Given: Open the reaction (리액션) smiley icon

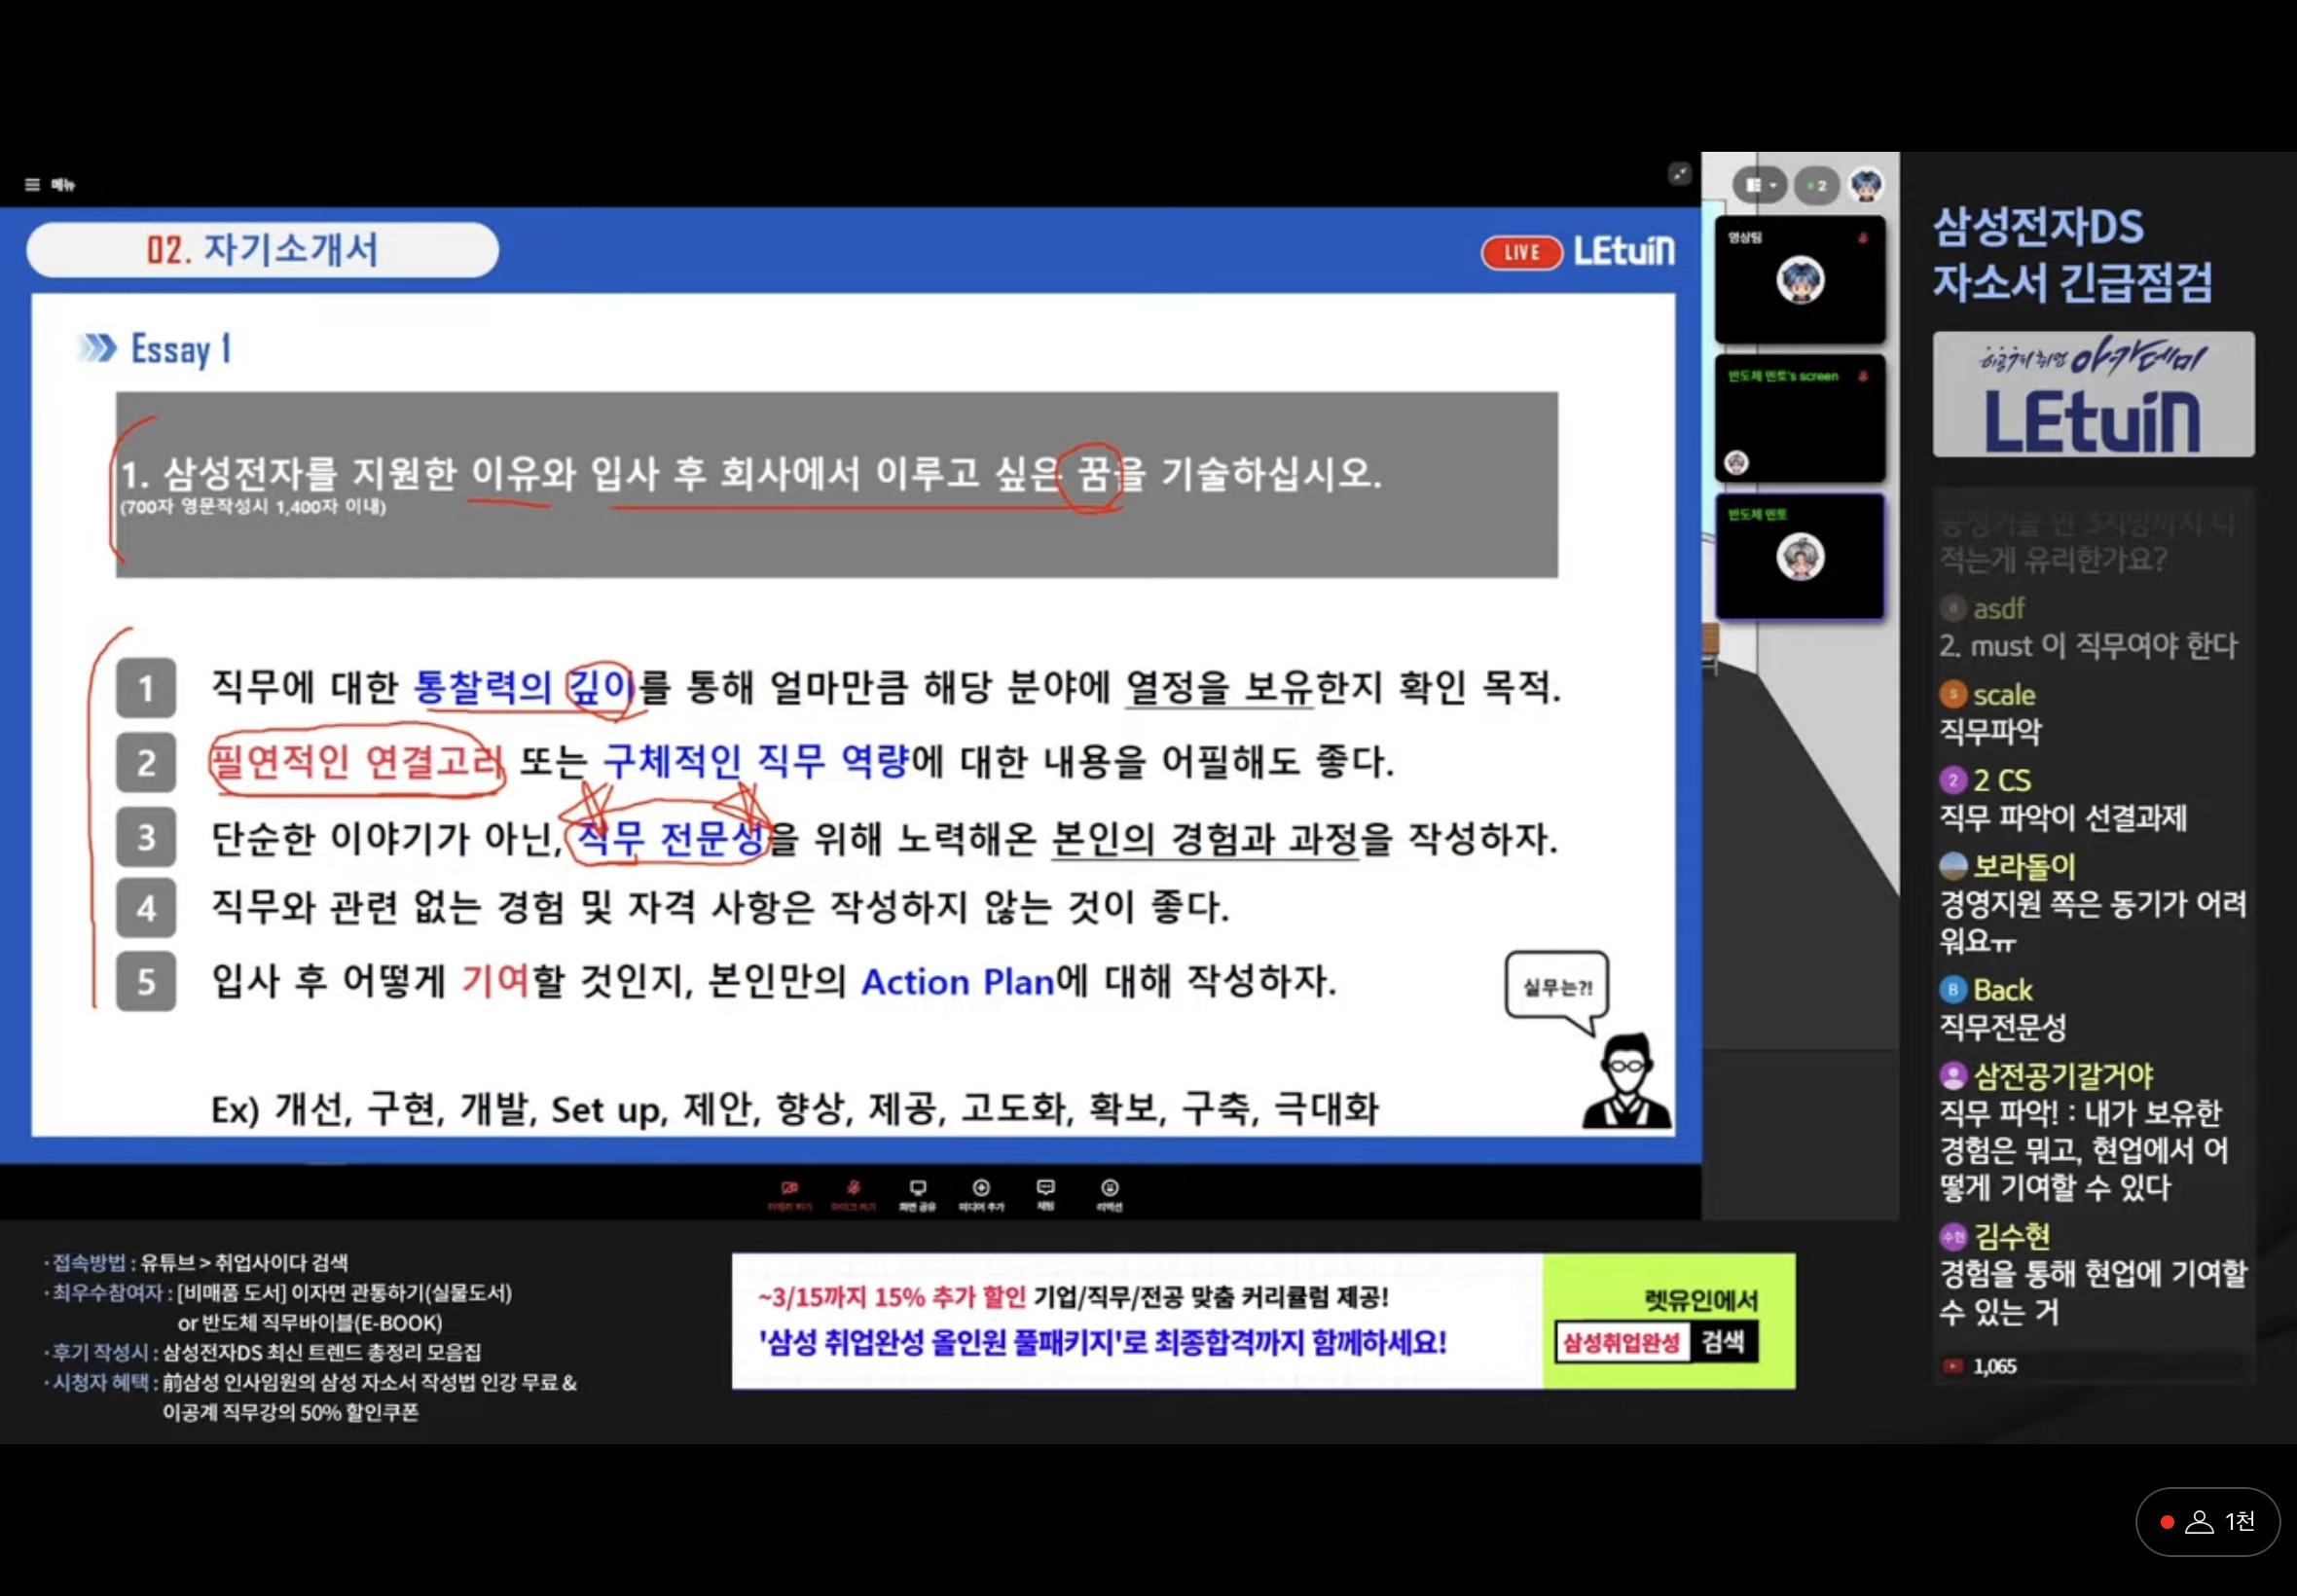Looking at the screenshot, I should [x=1109, y=1190].
